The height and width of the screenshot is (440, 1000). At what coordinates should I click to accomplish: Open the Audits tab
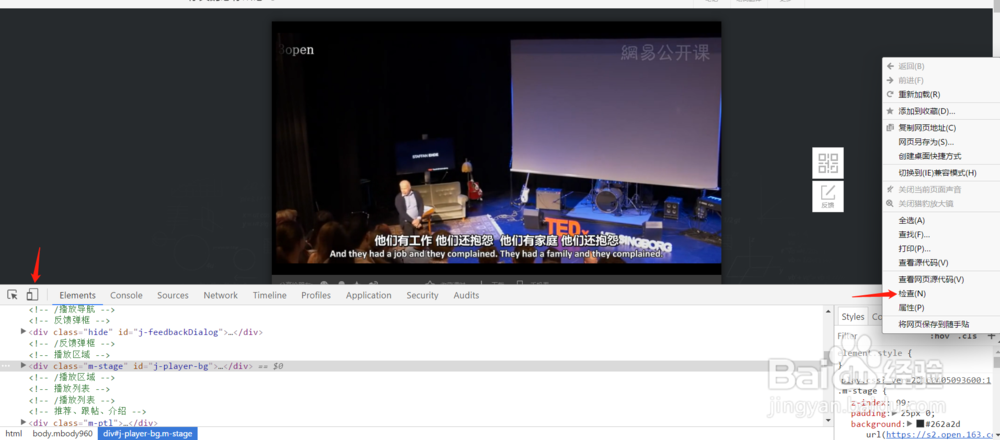pos(466,295)
